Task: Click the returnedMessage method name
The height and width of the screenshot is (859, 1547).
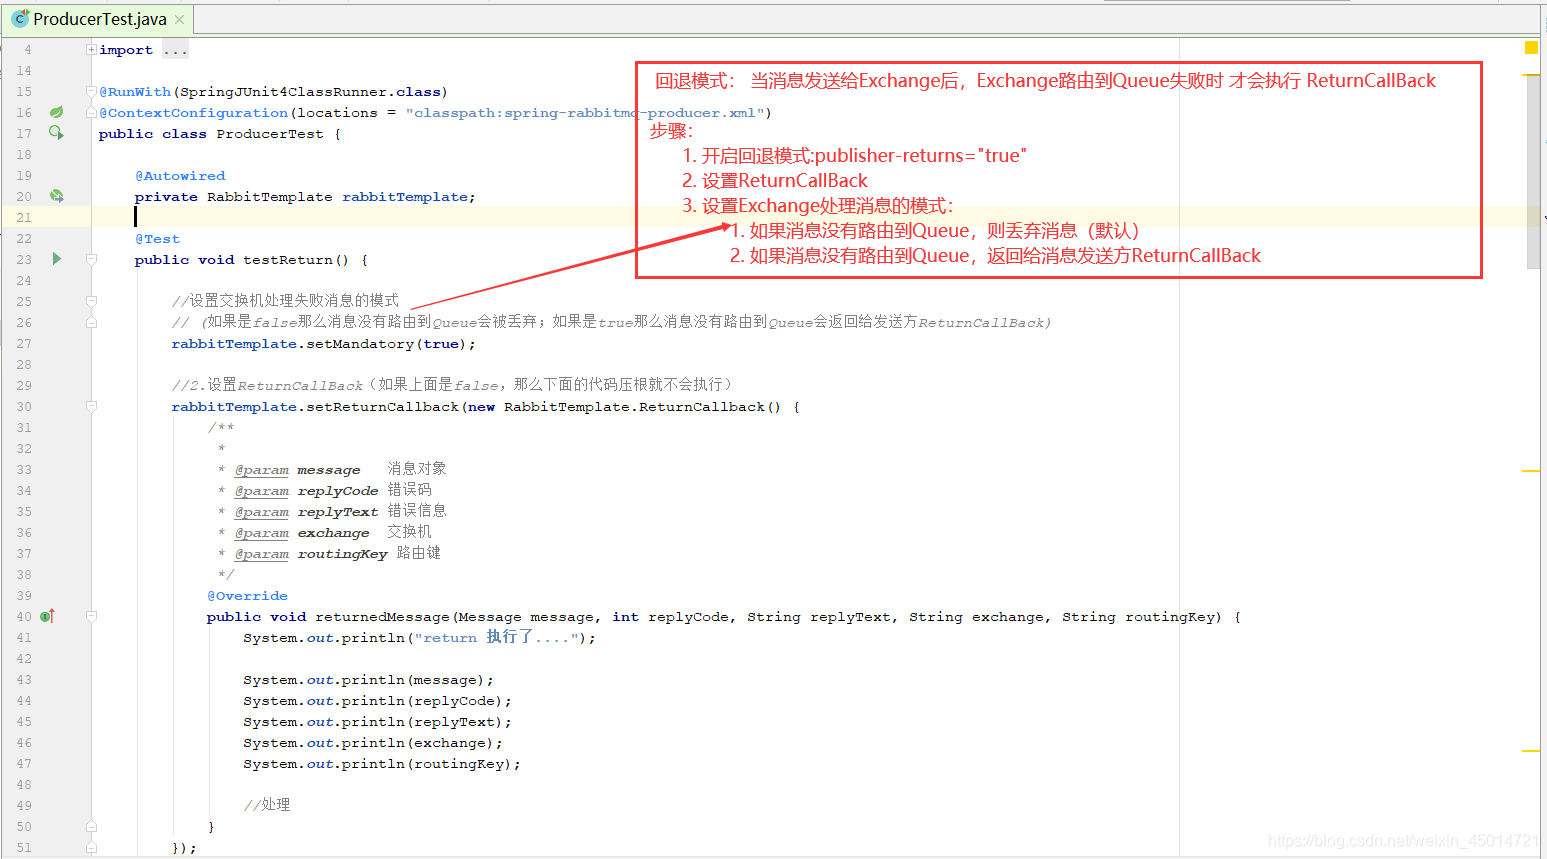Action: click(382, 616)
